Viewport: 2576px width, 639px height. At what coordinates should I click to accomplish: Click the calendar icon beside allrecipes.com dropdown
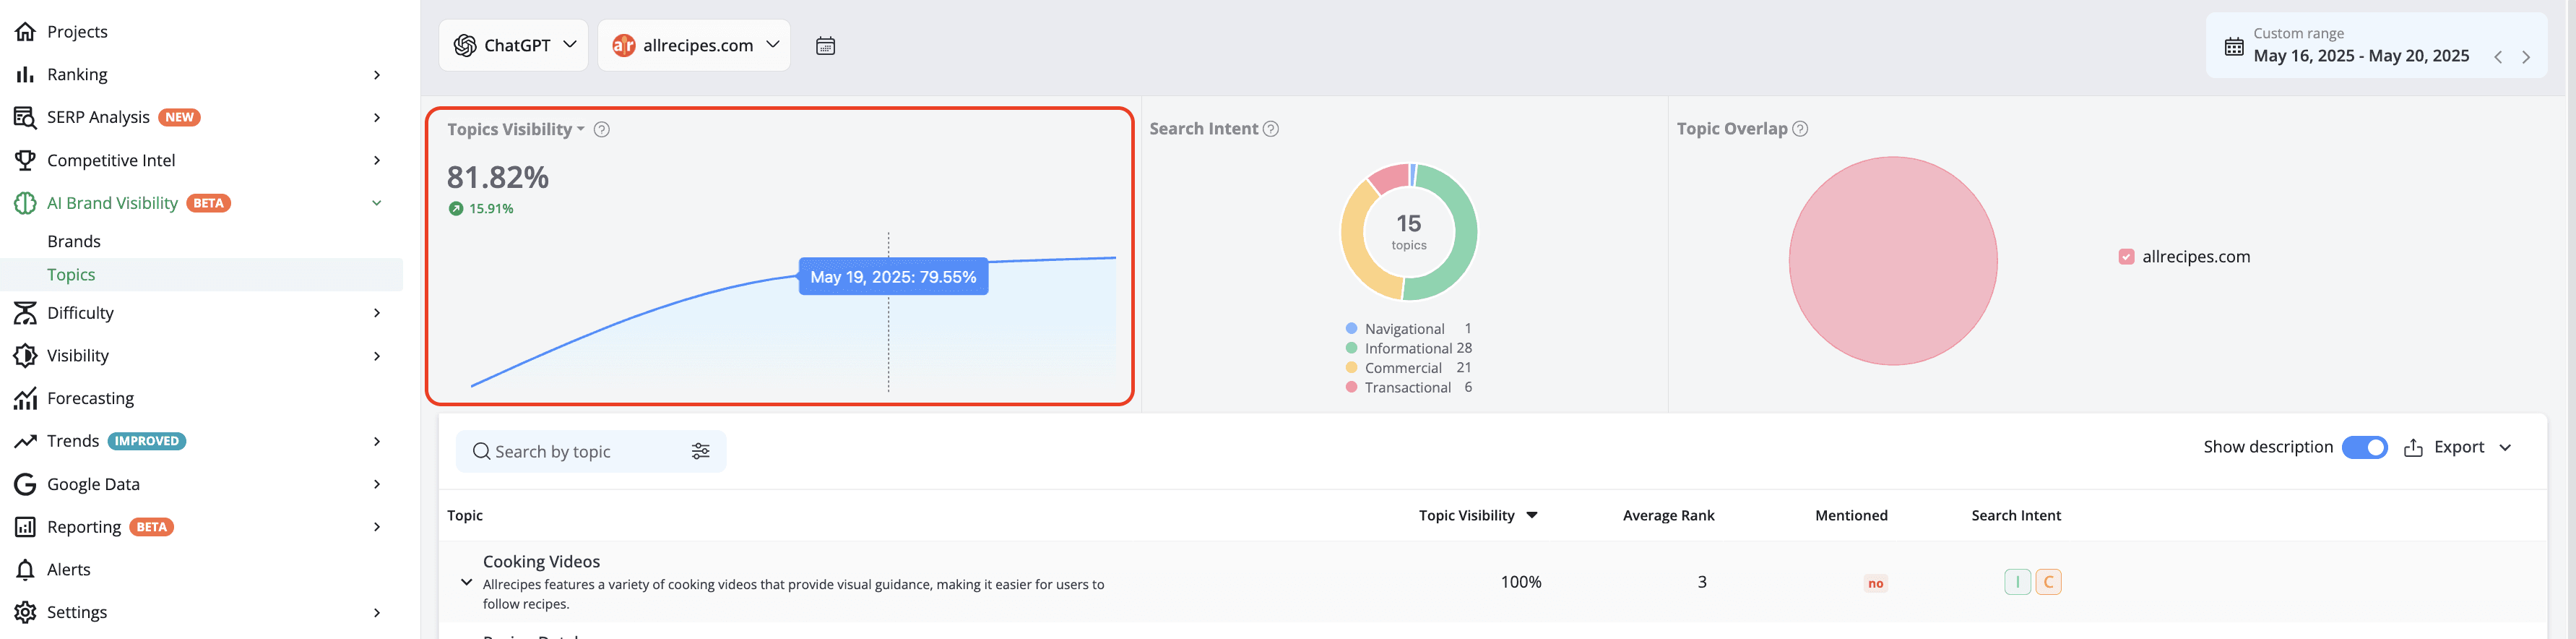click(825, 46)
